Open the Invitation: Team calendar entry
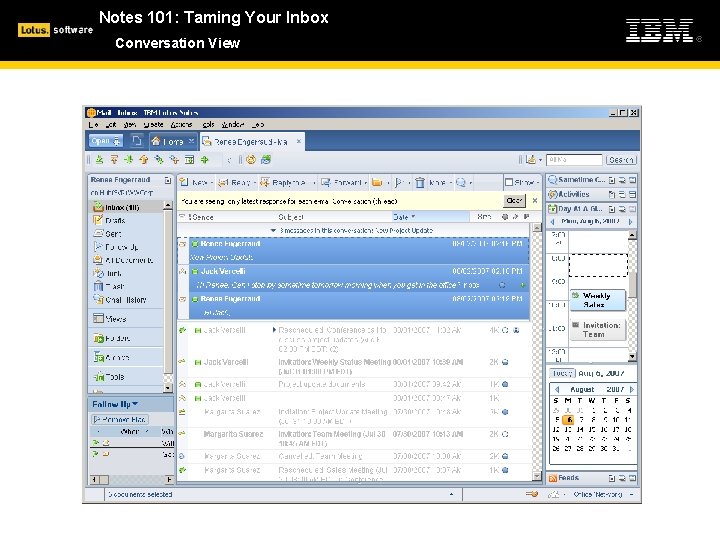This screenshot has width=720, height=540. 598,330
